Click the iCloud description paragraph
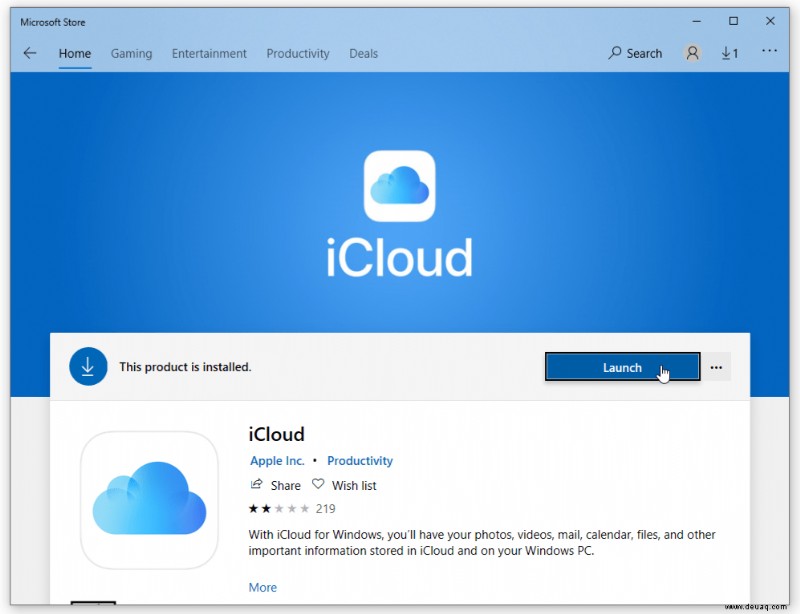The height and width of the screenshot is (614, 800). click(x=482, y=543)
